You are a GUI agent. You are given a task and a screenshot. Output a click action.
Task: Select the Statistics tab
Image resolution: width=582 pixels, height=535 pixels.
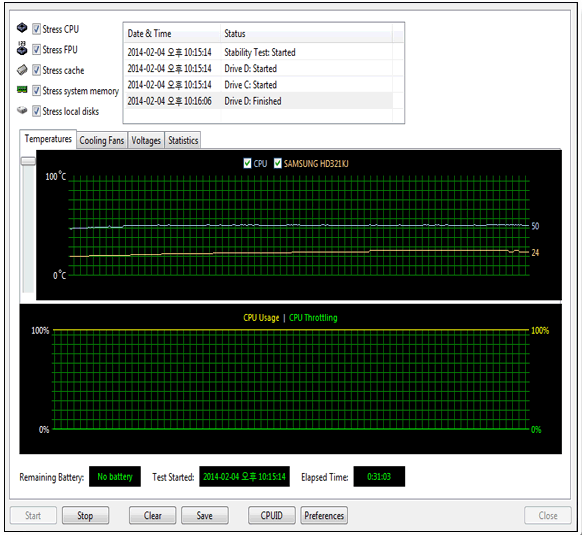pyautogui.click(x=183, y=140)
